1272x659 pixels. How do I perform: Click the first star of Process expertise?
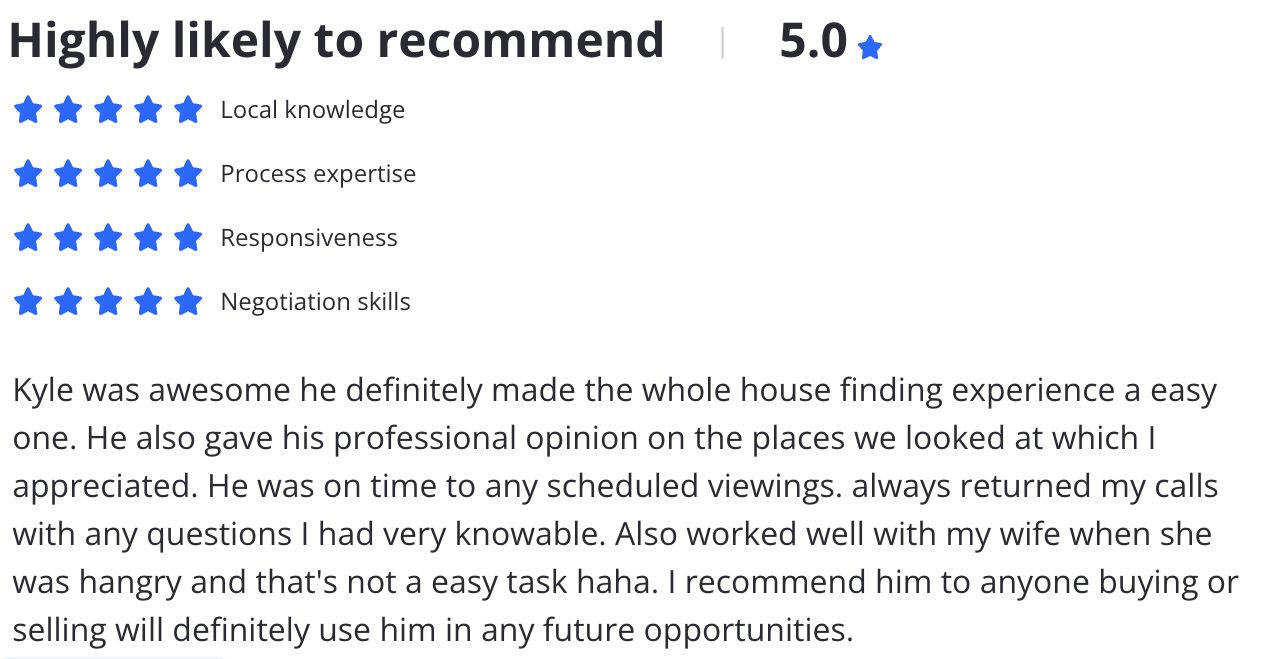click(x=28, y=174)
